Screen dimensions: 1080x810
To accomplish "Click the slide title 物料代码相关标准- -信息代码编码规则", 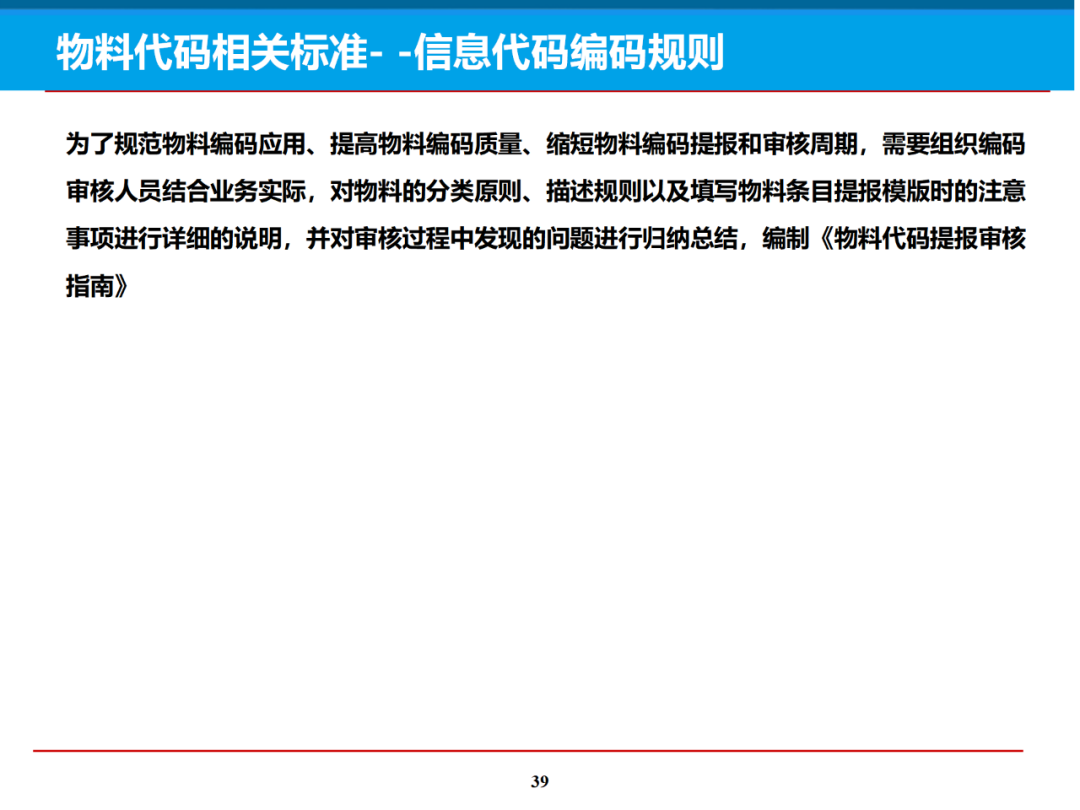I will (390, 52).
